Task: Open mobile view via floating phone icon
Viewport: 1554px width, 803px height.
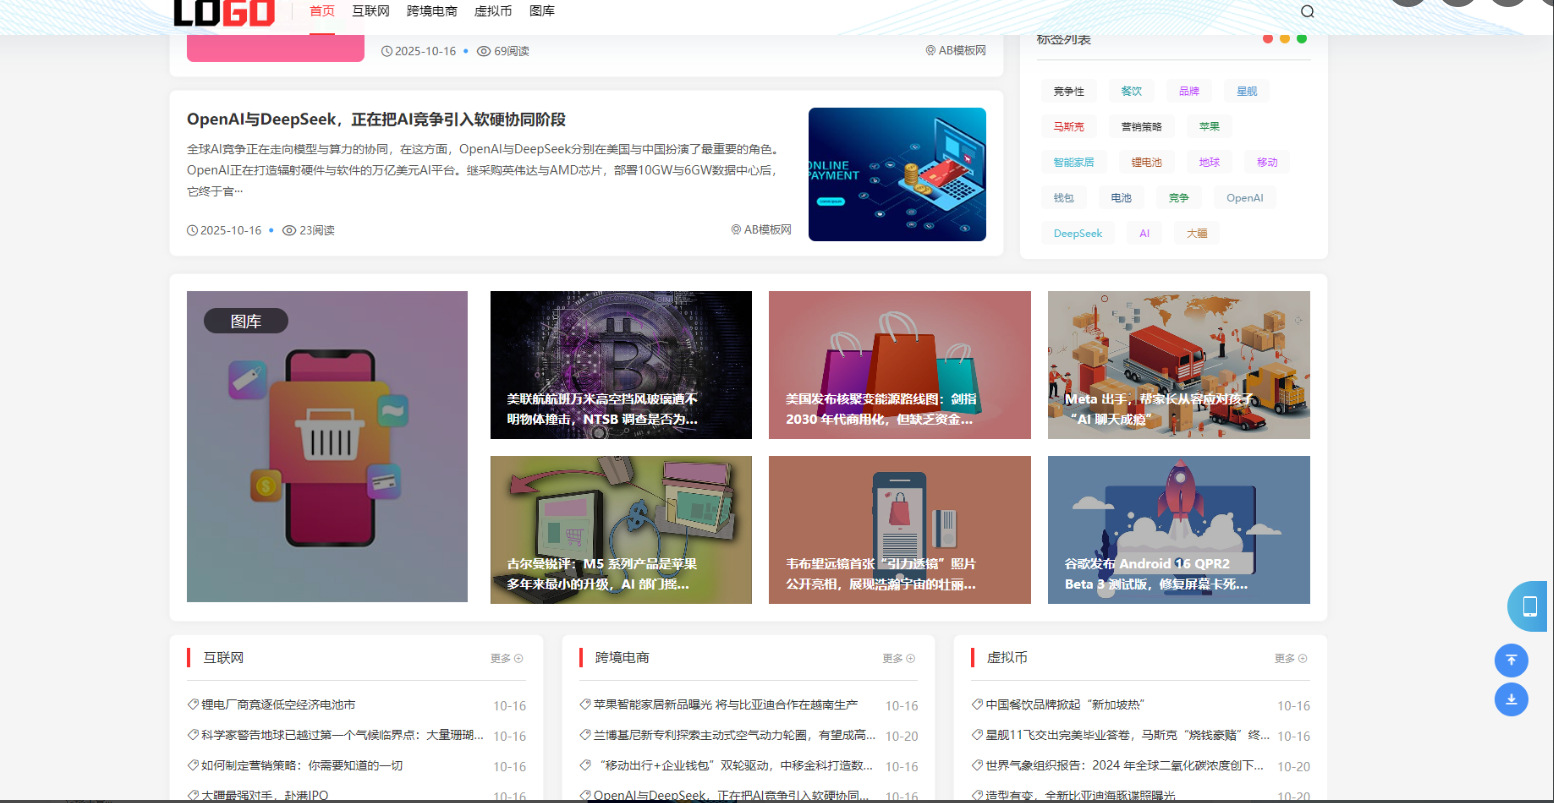Action: (x=1529, y=606)
